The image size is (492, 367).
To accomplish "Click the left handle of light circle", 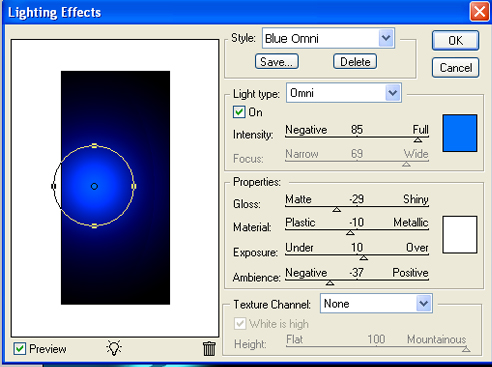I will 54,186.
